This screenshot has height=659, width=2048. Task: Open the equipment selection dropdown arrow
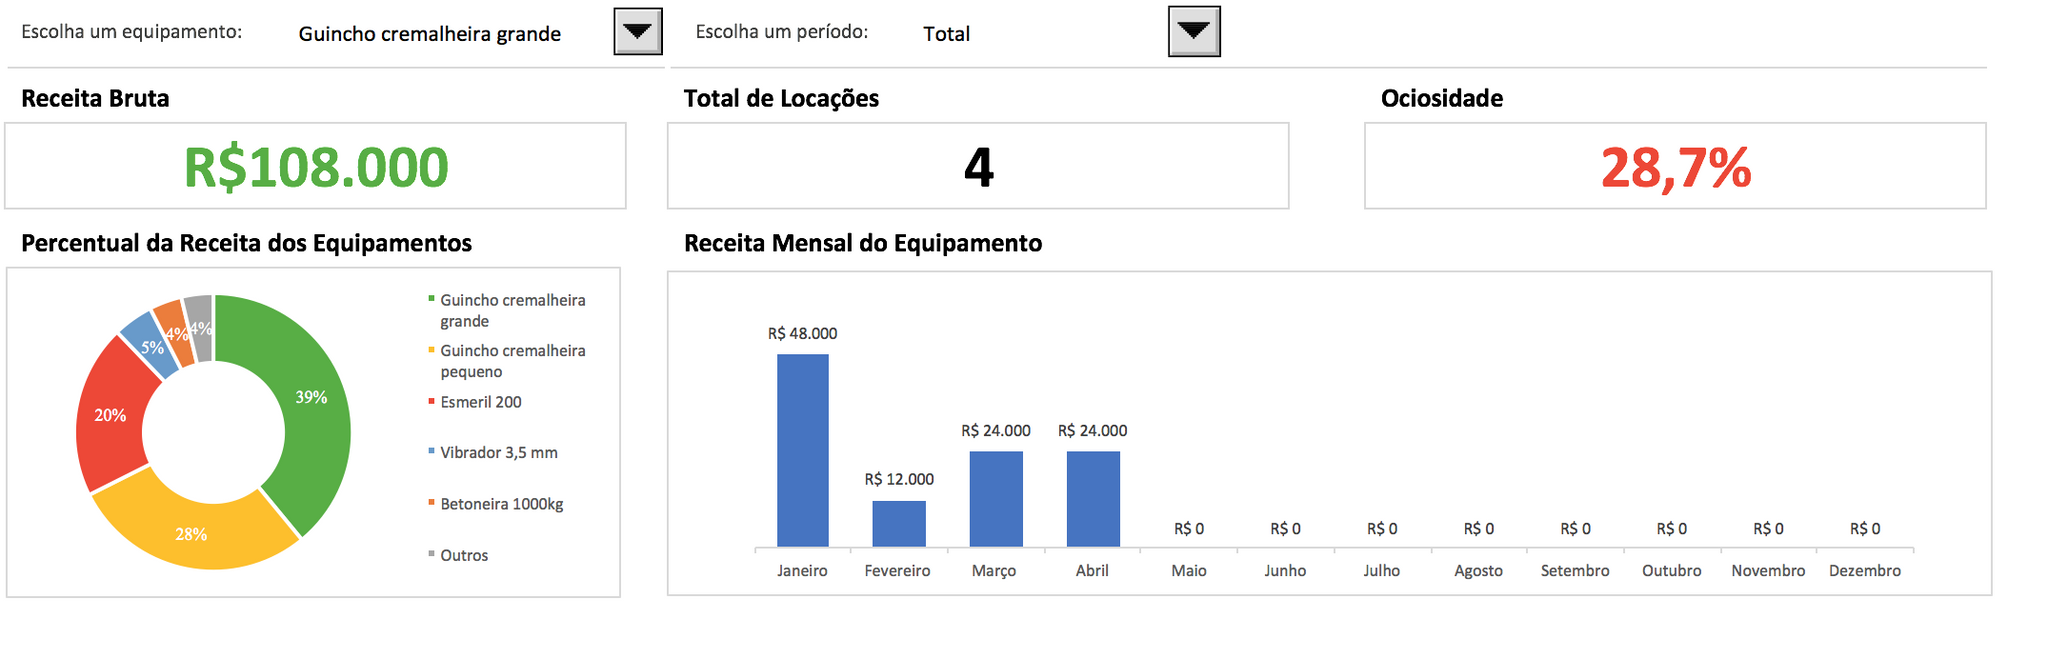pyautogui.click(x=637, y=32)
